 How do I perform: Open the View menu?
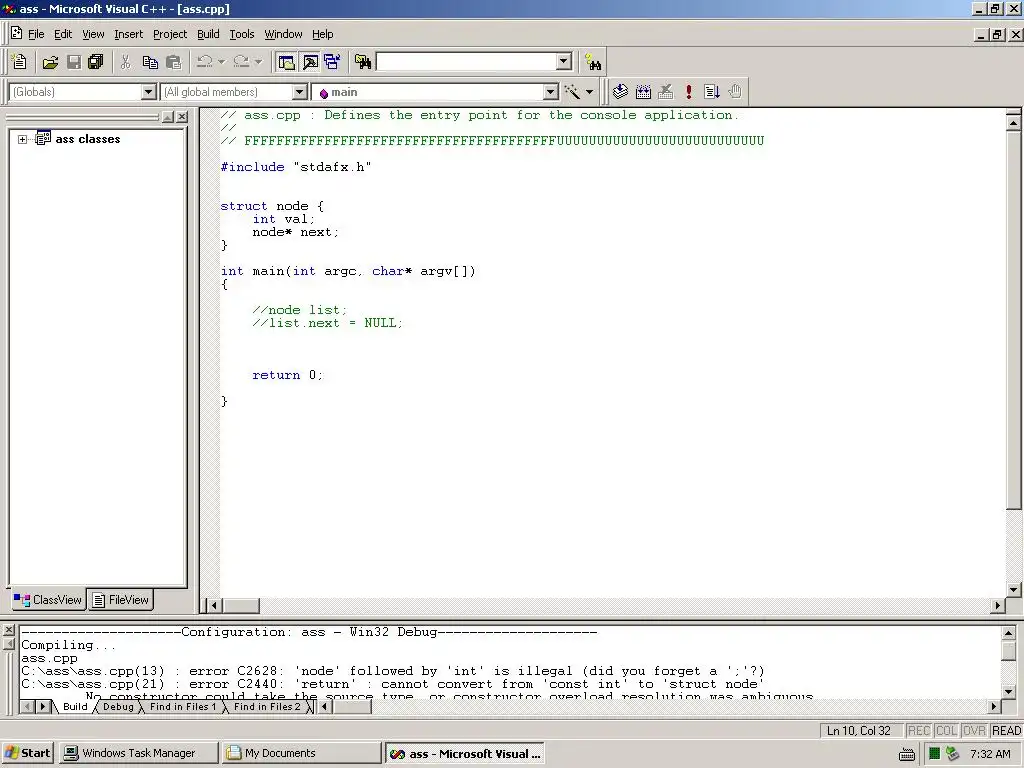click(93, 34)
